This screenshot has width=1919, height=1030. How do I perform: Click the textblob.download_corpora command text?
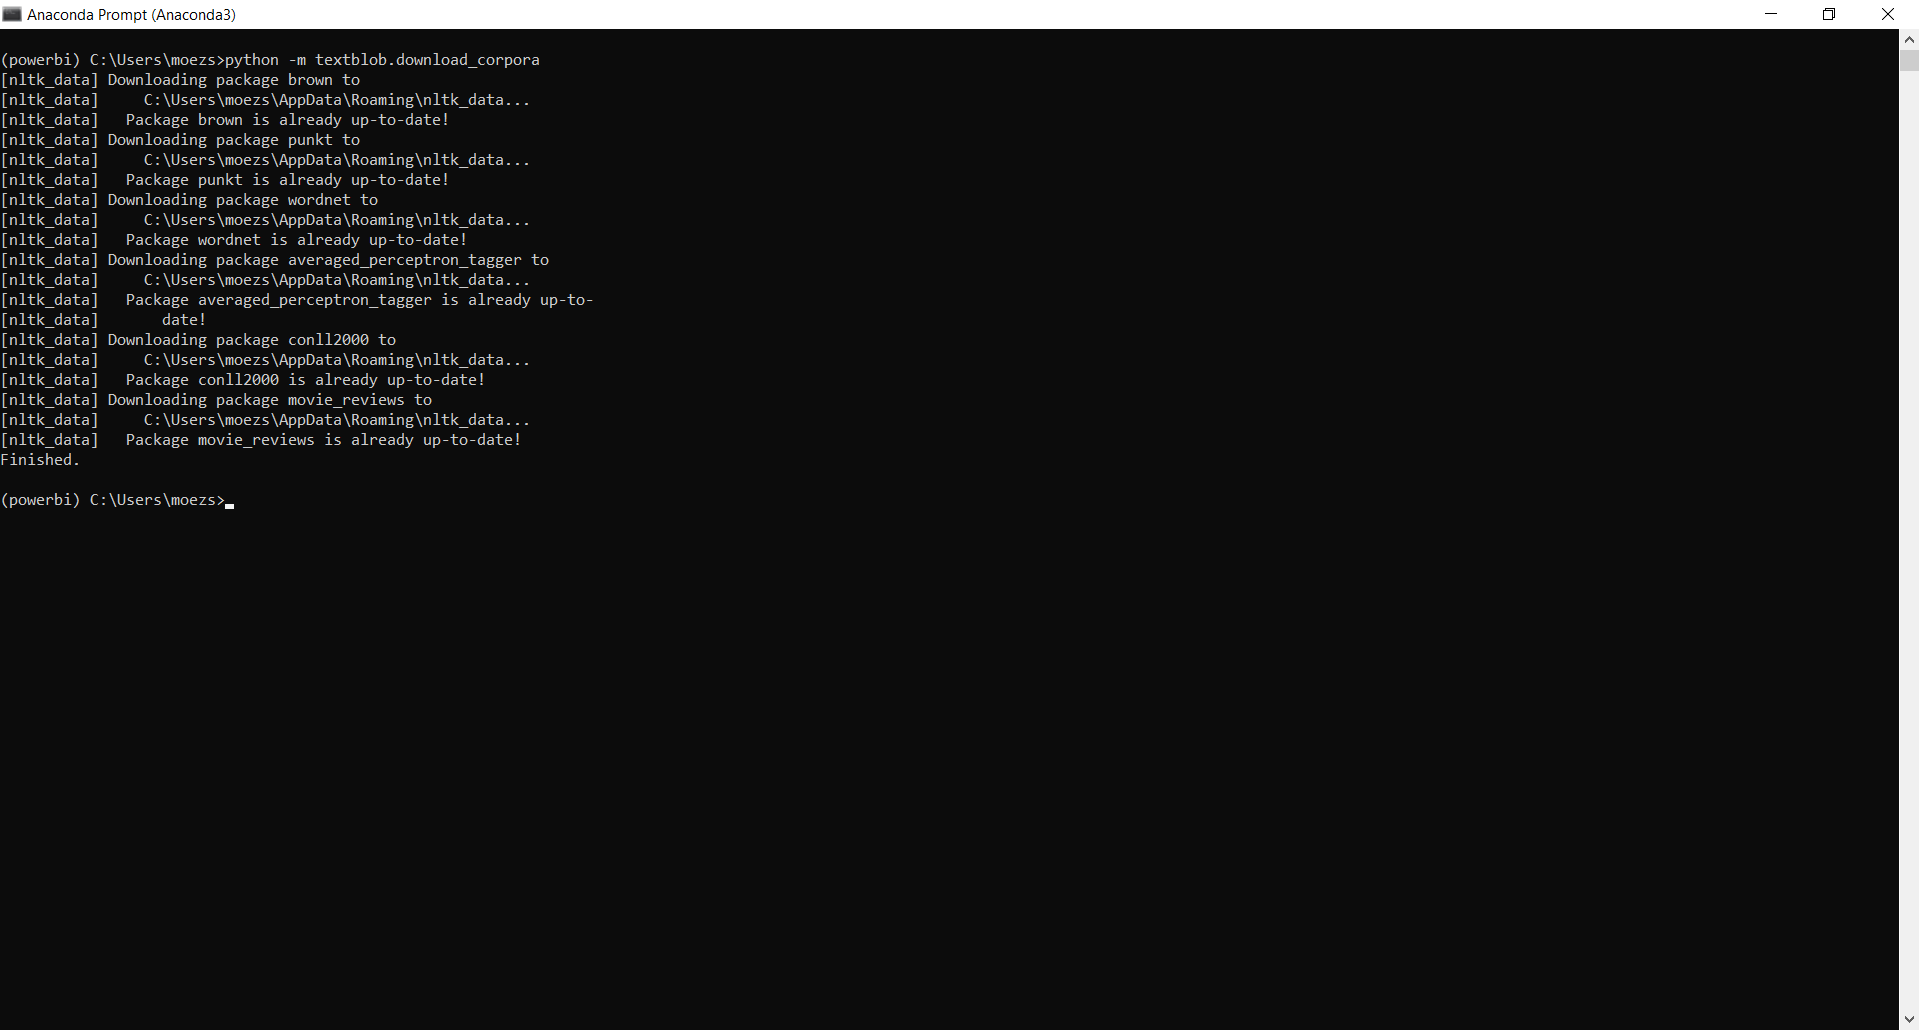click(427, 60)
